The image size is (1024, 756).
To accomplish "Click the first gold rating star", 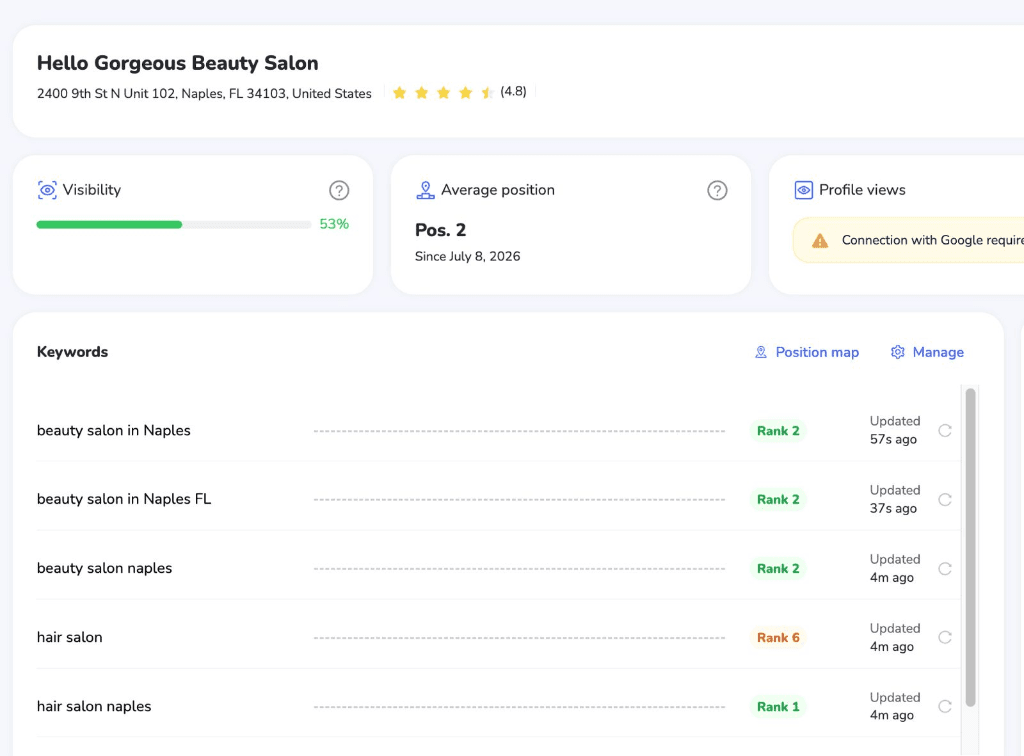I will point(400,93).
